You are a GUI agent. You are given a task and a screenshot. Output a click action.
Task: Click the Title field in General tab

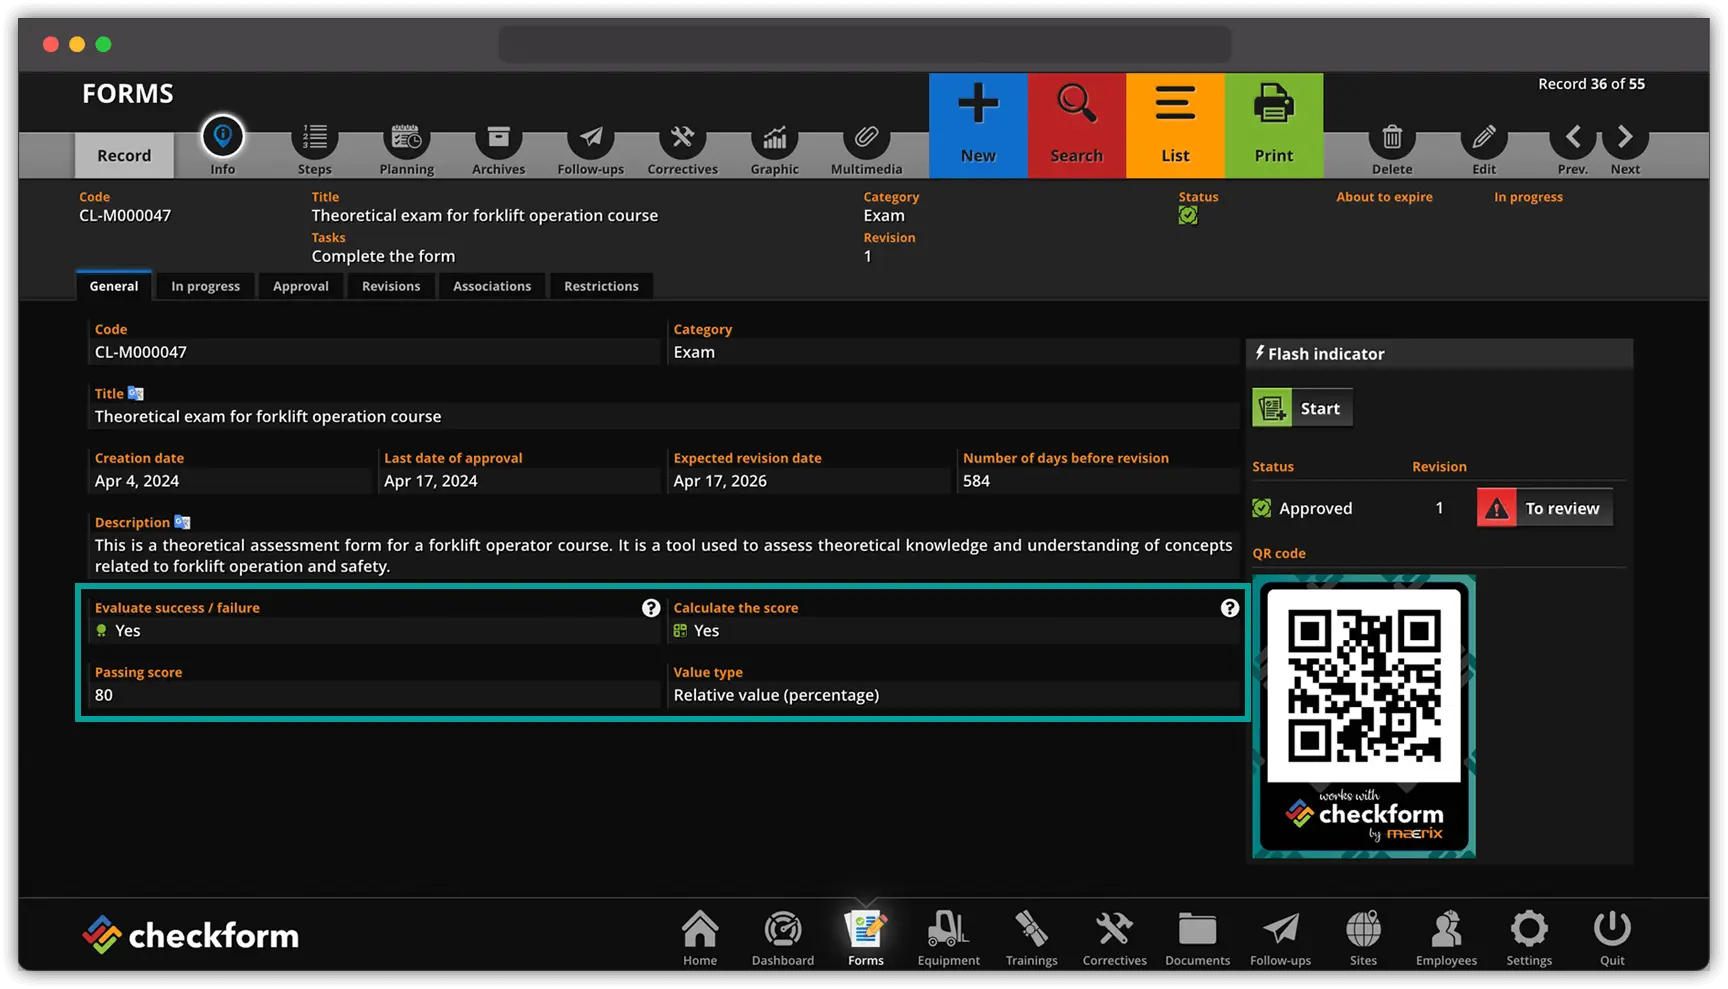click(x=665, y=416)
